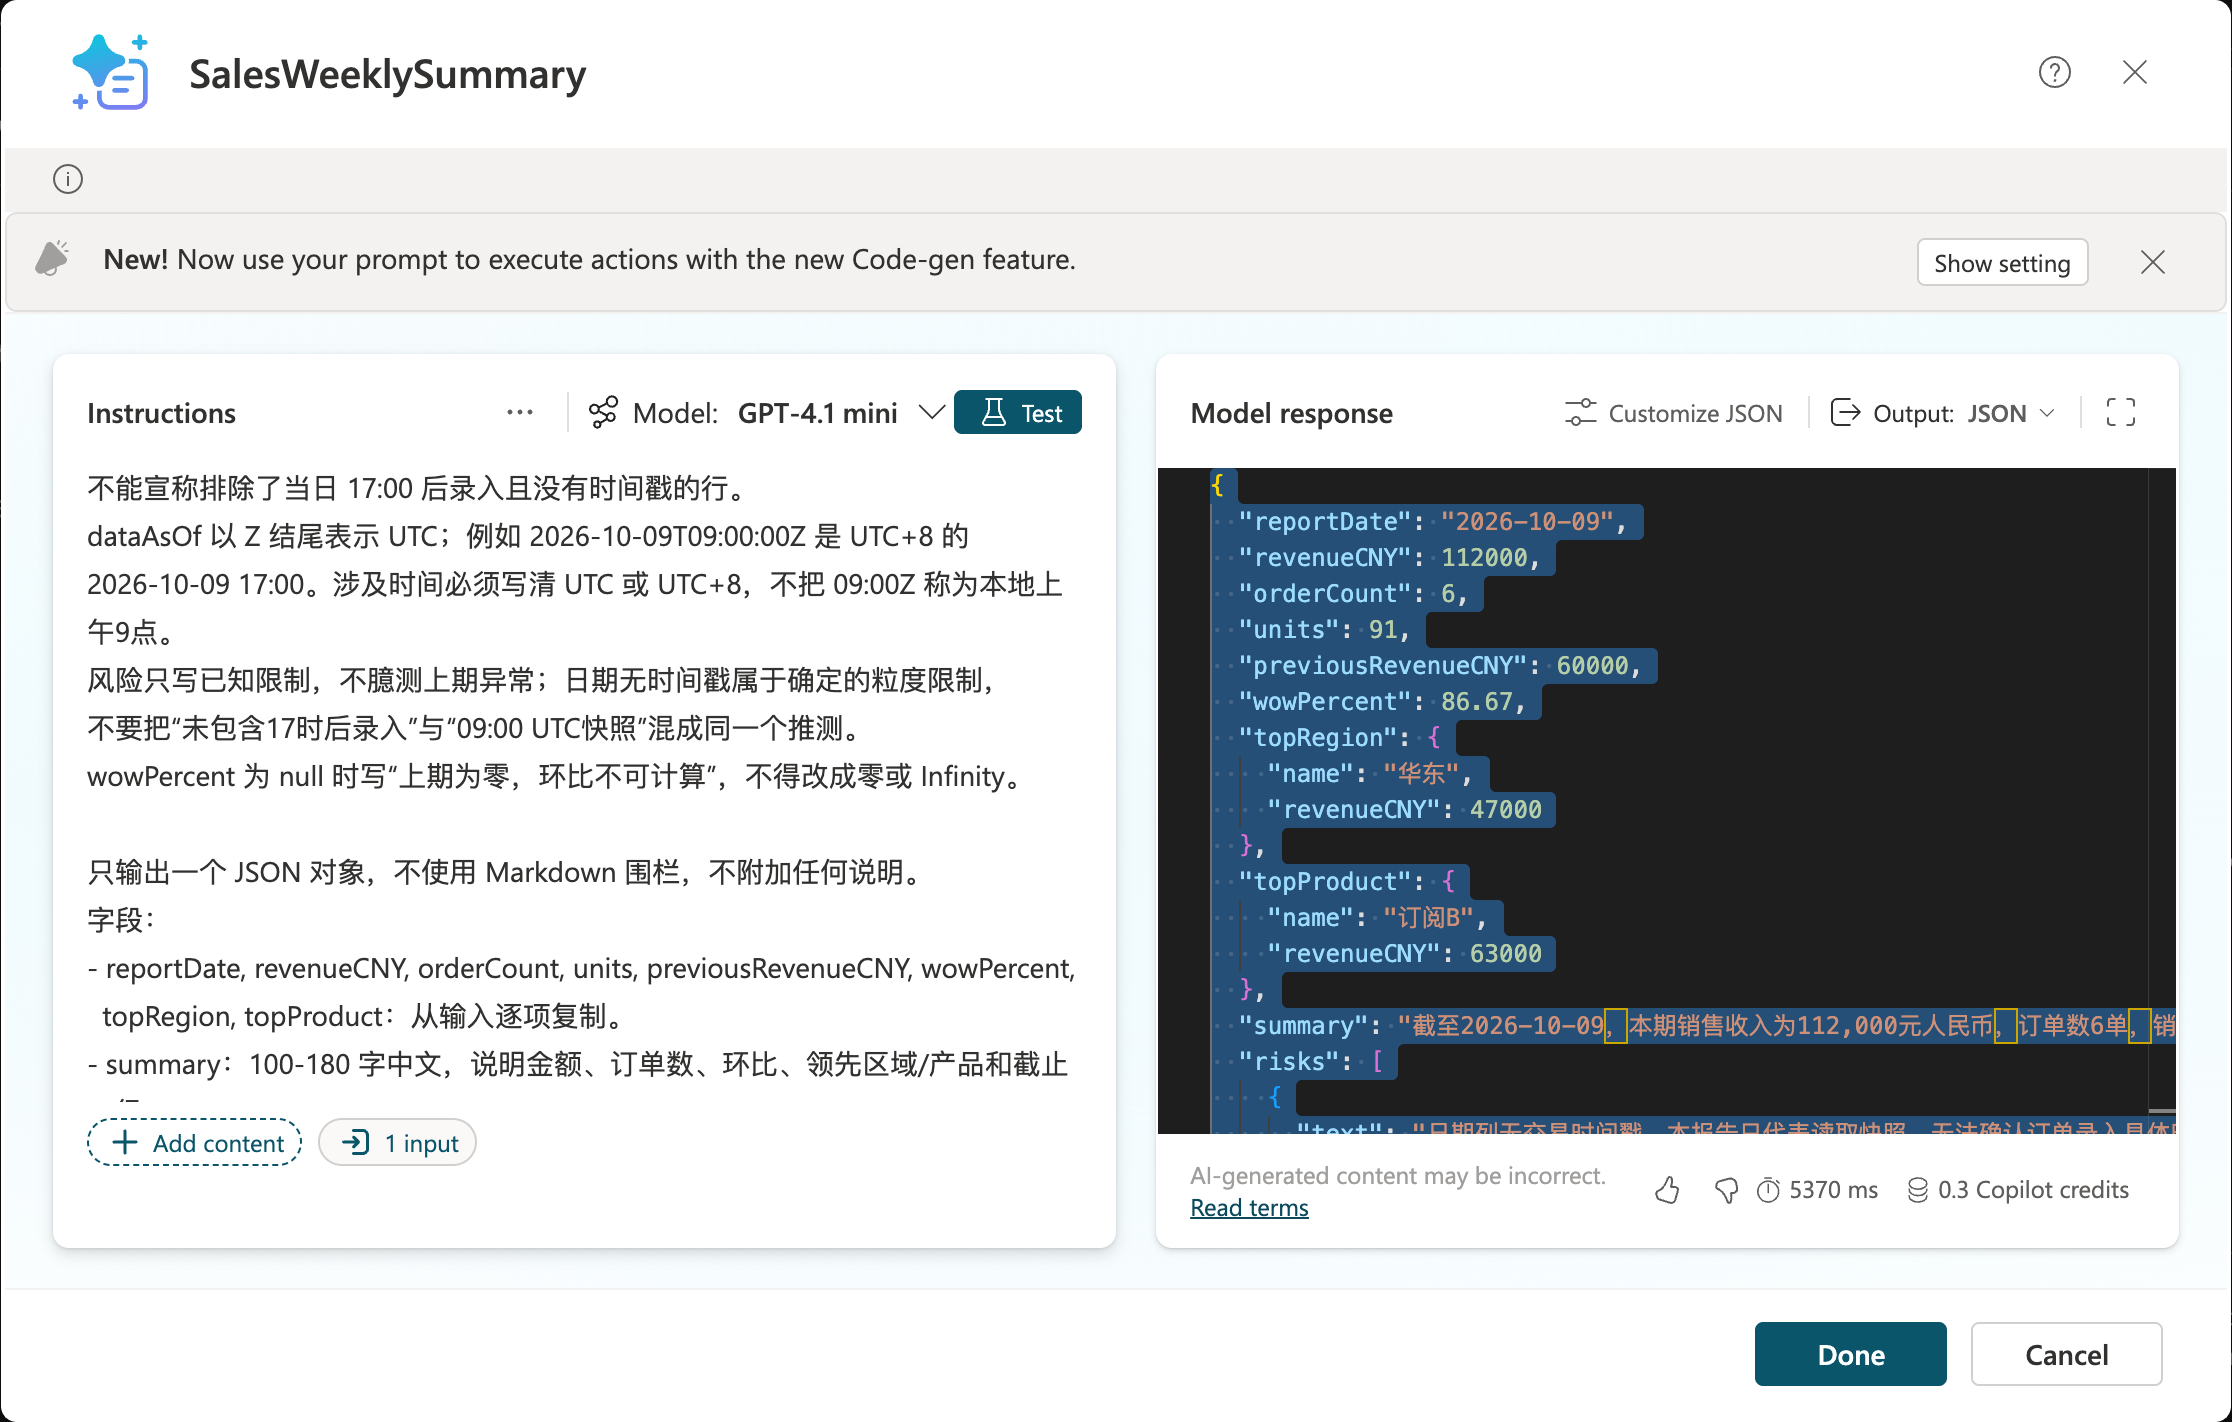Viewport: 2232px width, 1422px height.
Task: Click the "risks" array line
Action: tap(1311, 1061)
